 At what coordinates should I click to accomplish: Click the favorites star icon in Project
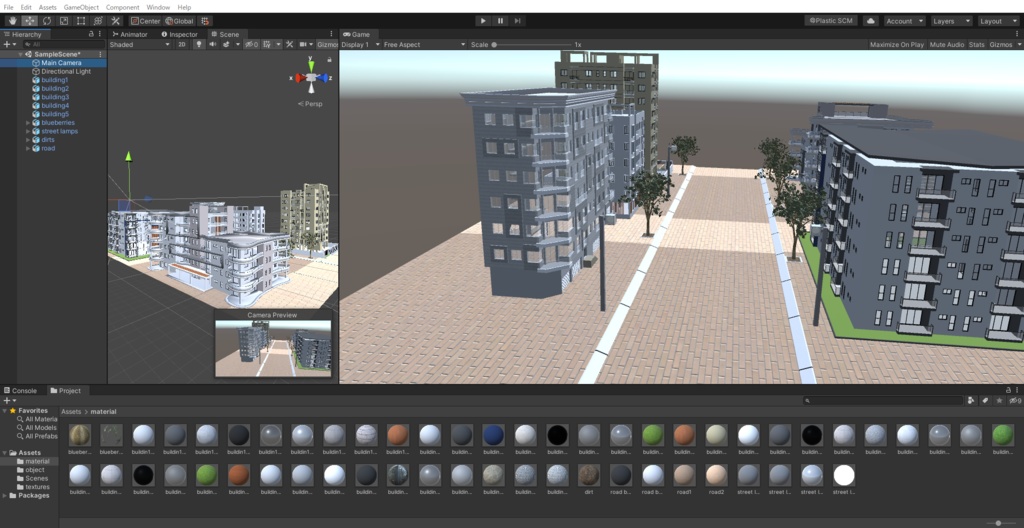click(x=999, y=401)
